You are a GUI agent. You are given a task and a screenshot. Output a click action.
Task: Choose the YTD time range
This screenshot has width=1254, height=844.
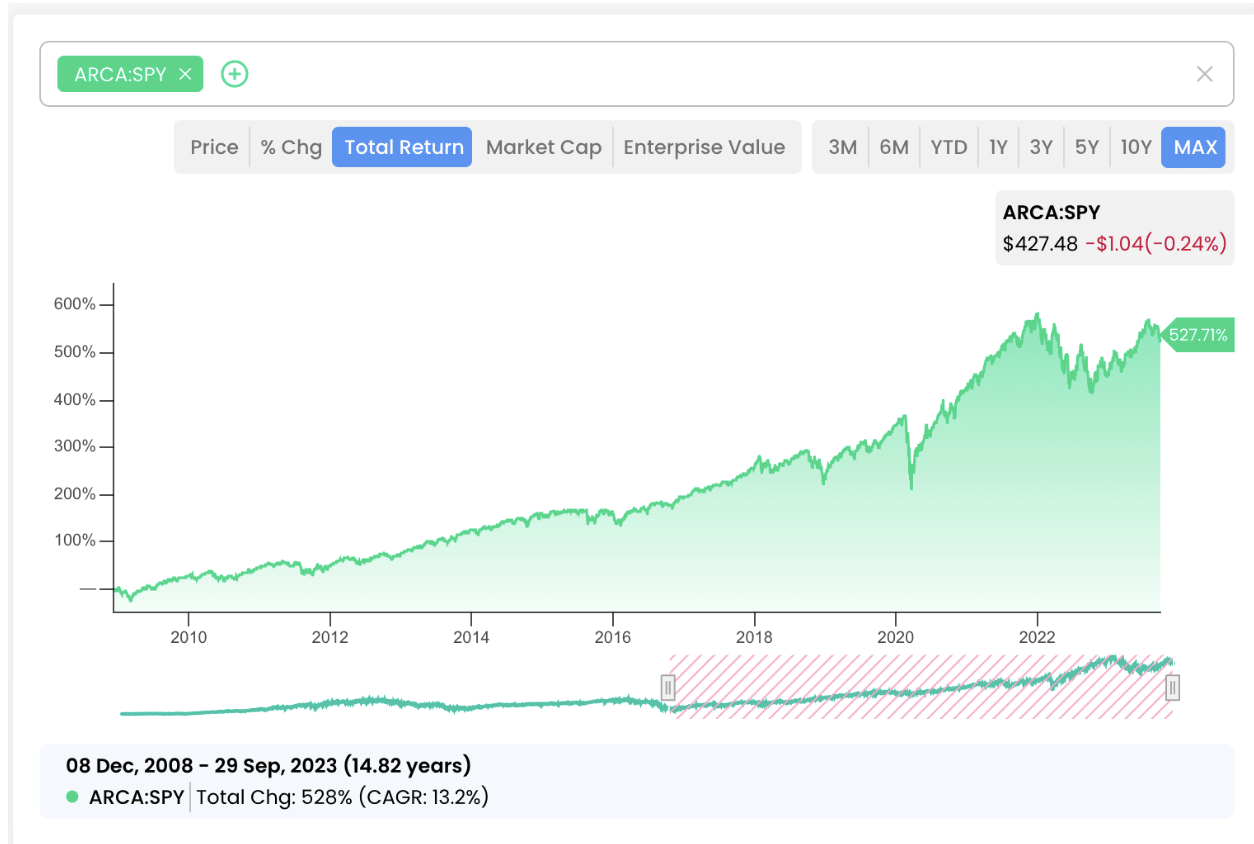point(948,147)
